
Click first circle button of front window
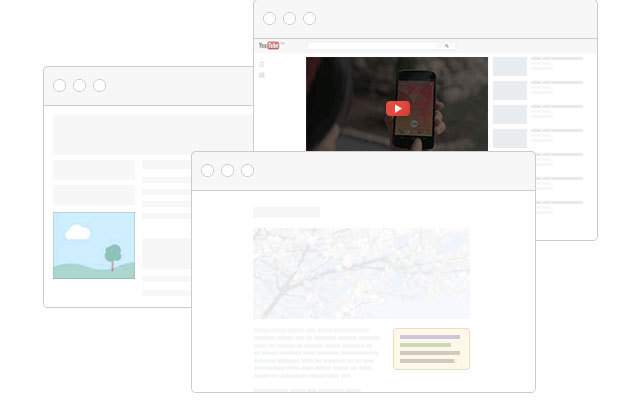click(207, 171)
